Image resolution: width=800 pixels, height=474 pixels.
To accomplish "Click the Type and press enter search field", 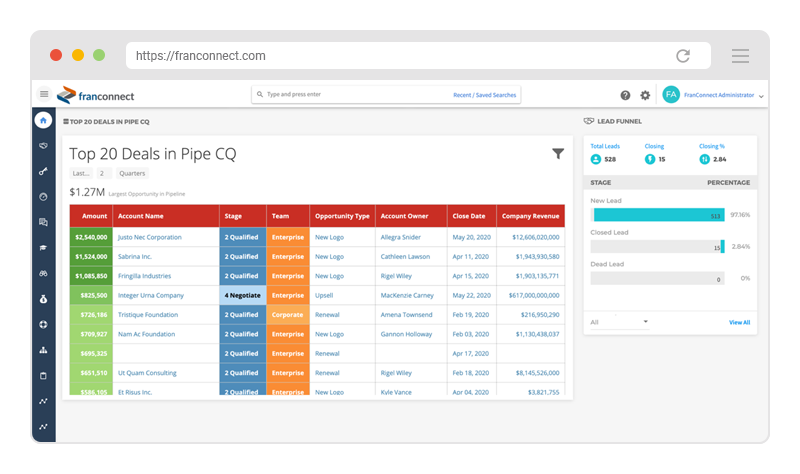I will point(350,95).
